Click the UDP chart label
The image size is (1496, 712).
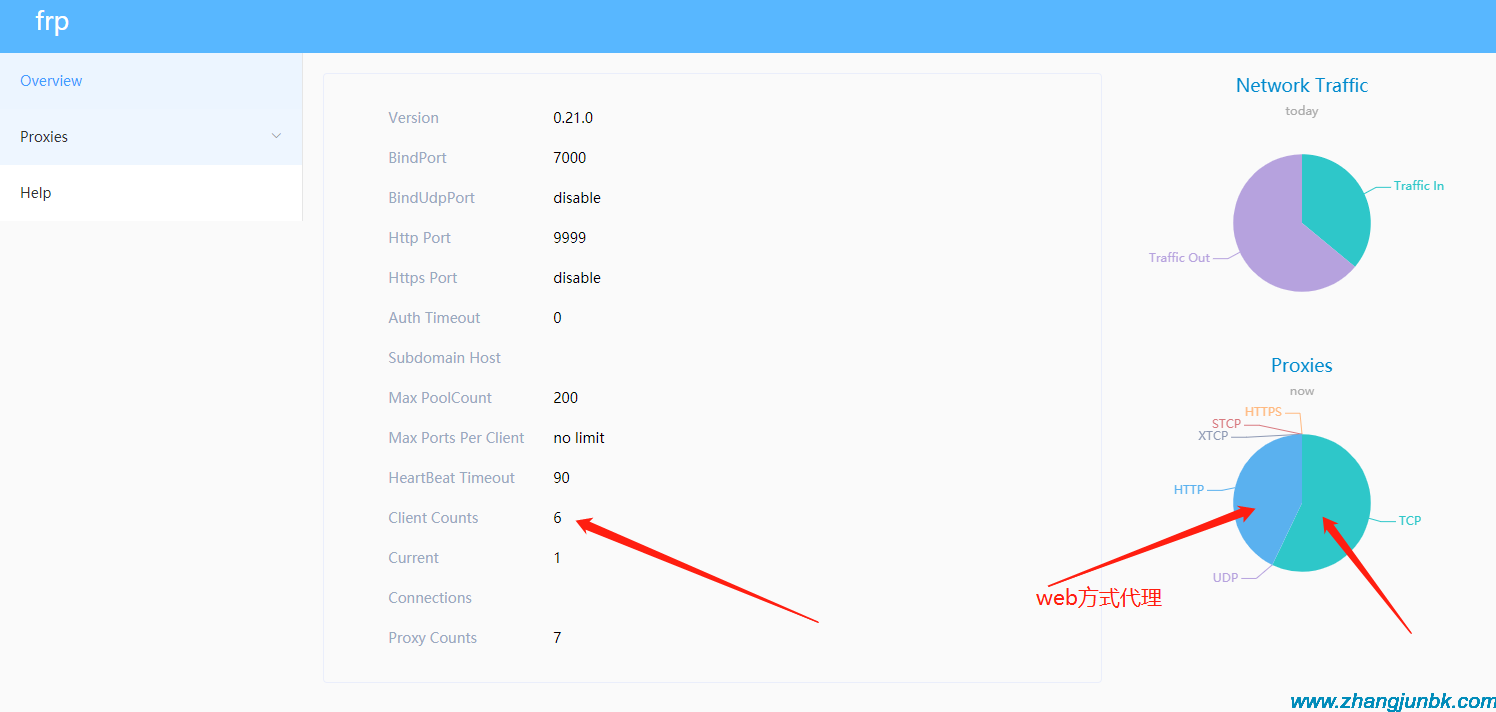click(x=1225, y=578)
